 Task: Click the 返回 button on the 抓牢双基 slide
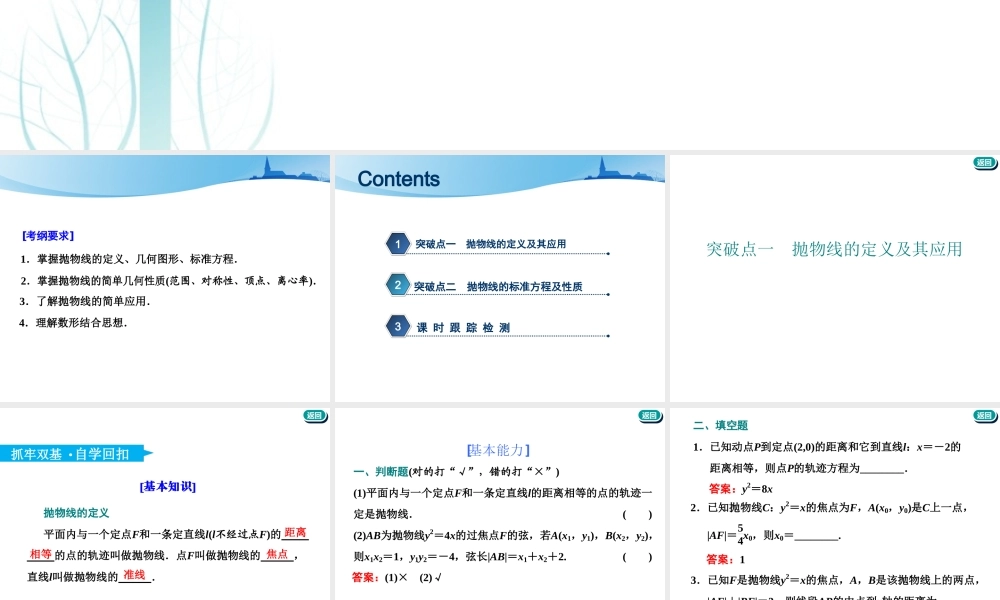pos(315,415)
